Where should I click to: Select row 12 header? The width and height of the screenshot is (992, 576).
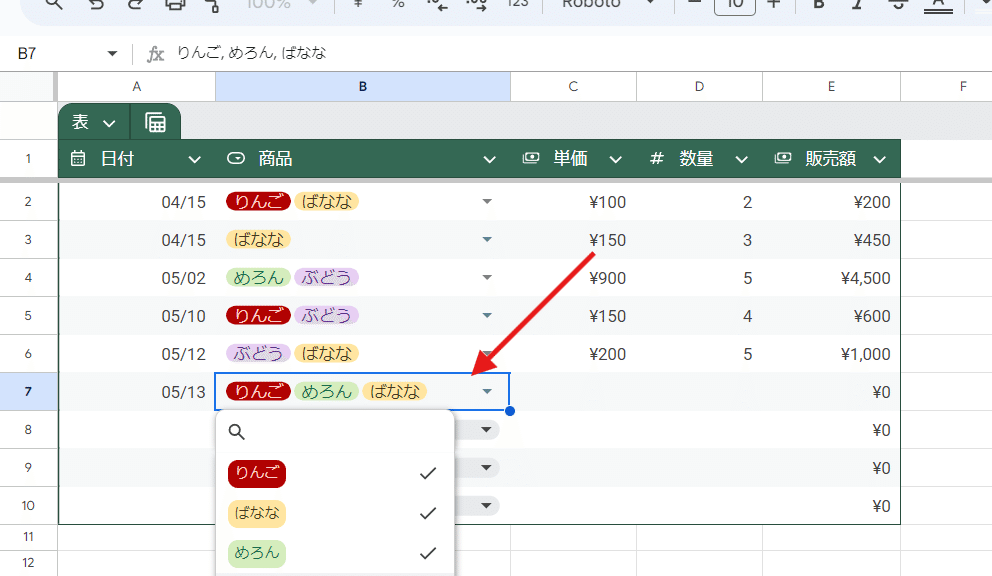28,563
